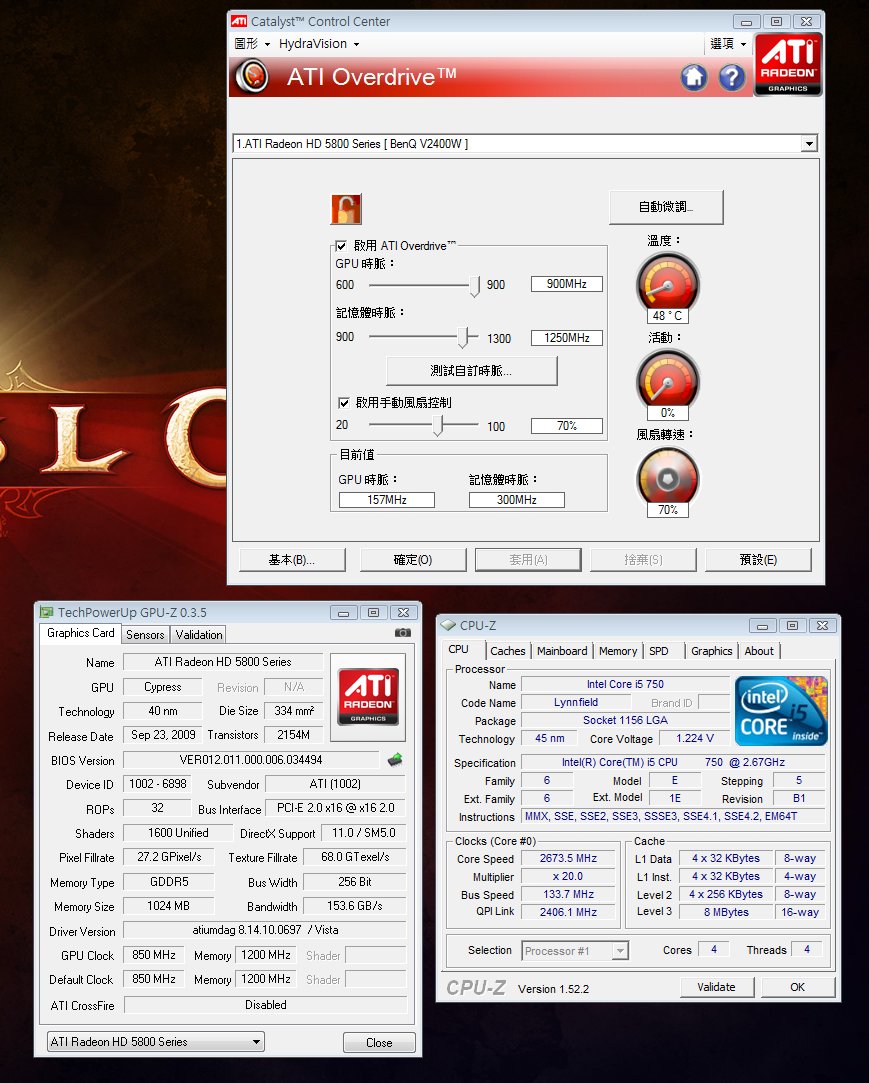Click GPU-Z BIOS version field

point(251,760)
